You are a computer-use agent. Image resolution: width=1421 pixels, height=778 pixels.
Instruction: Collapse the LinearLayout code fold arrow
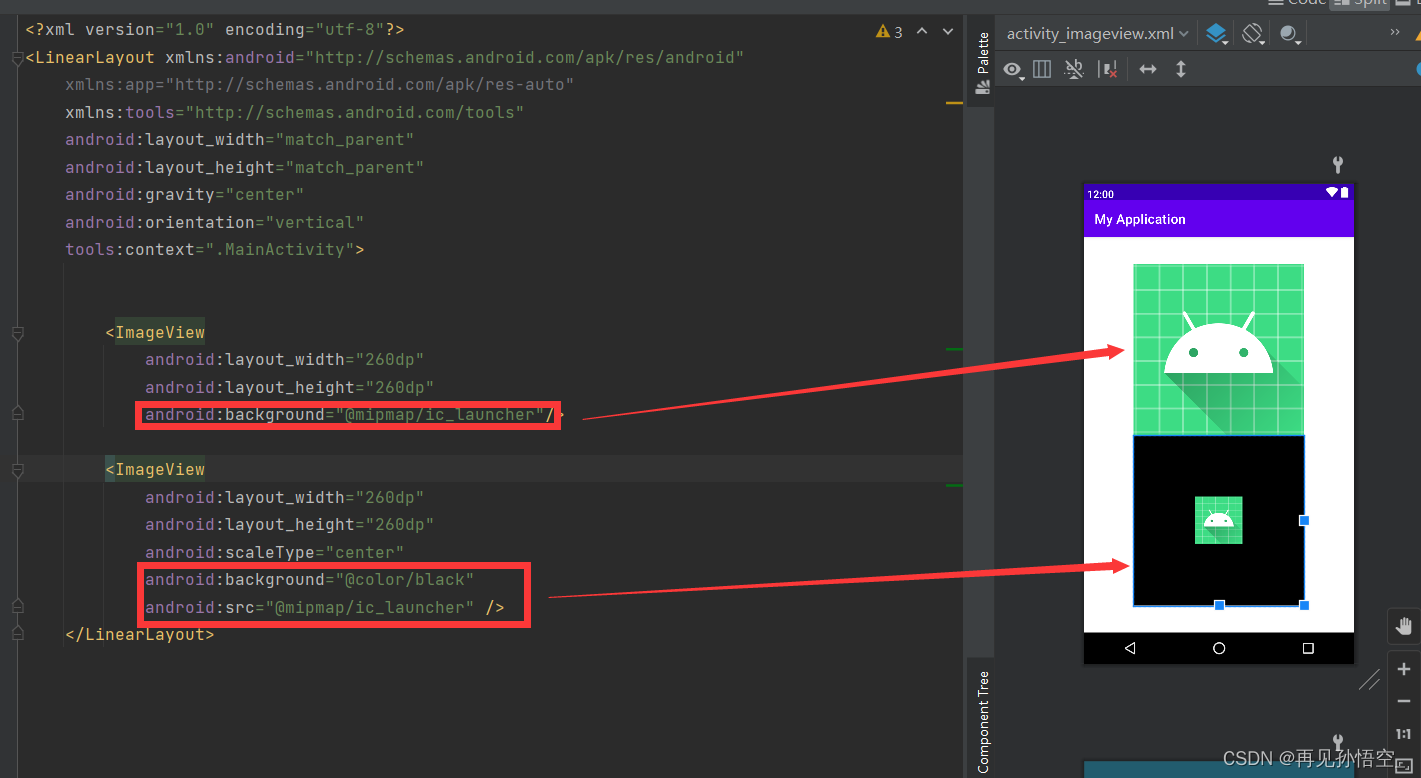pyautogui.click(x=16, y=58)
